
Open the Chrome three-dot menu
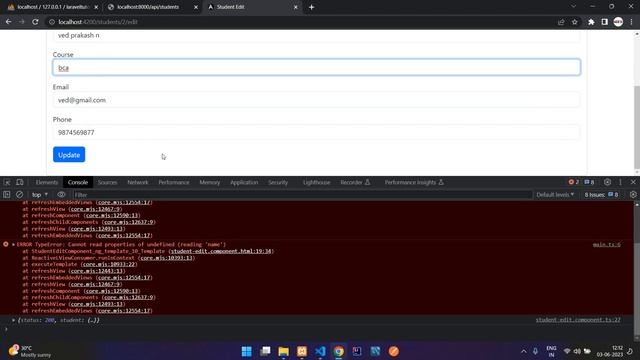631,22
